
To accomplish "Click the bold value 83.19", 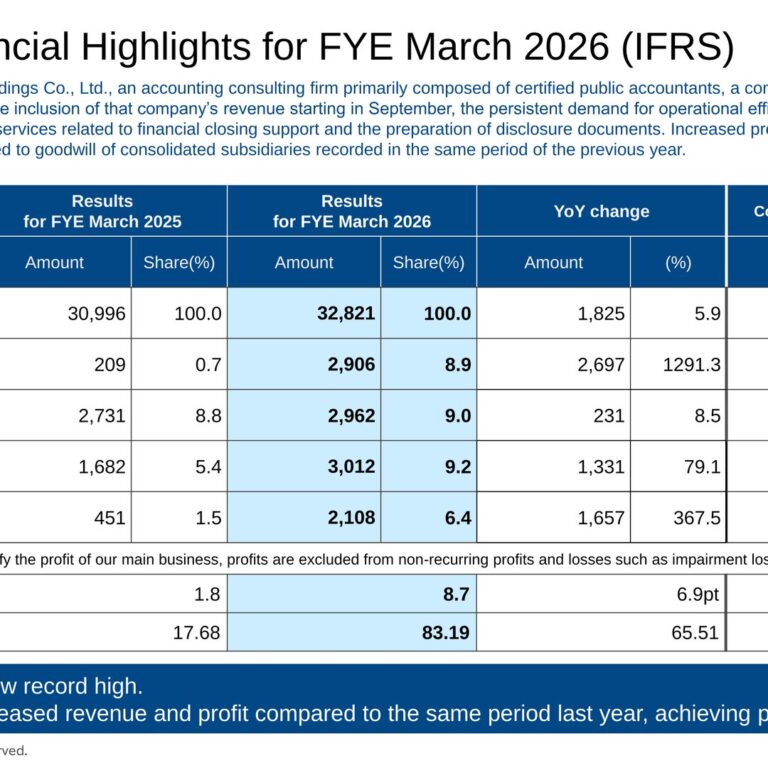I will click(446, 632).
